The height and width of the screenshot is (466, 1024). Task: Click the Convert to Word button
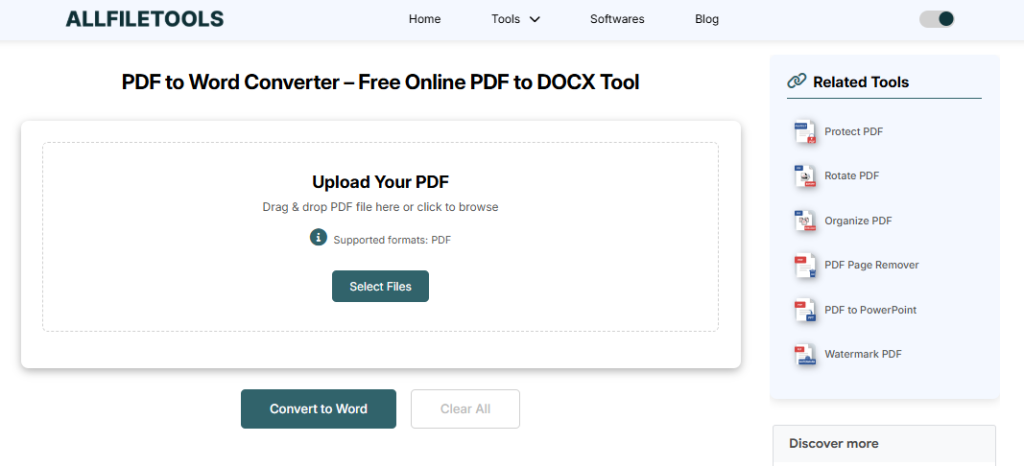[x=318, y=409]
